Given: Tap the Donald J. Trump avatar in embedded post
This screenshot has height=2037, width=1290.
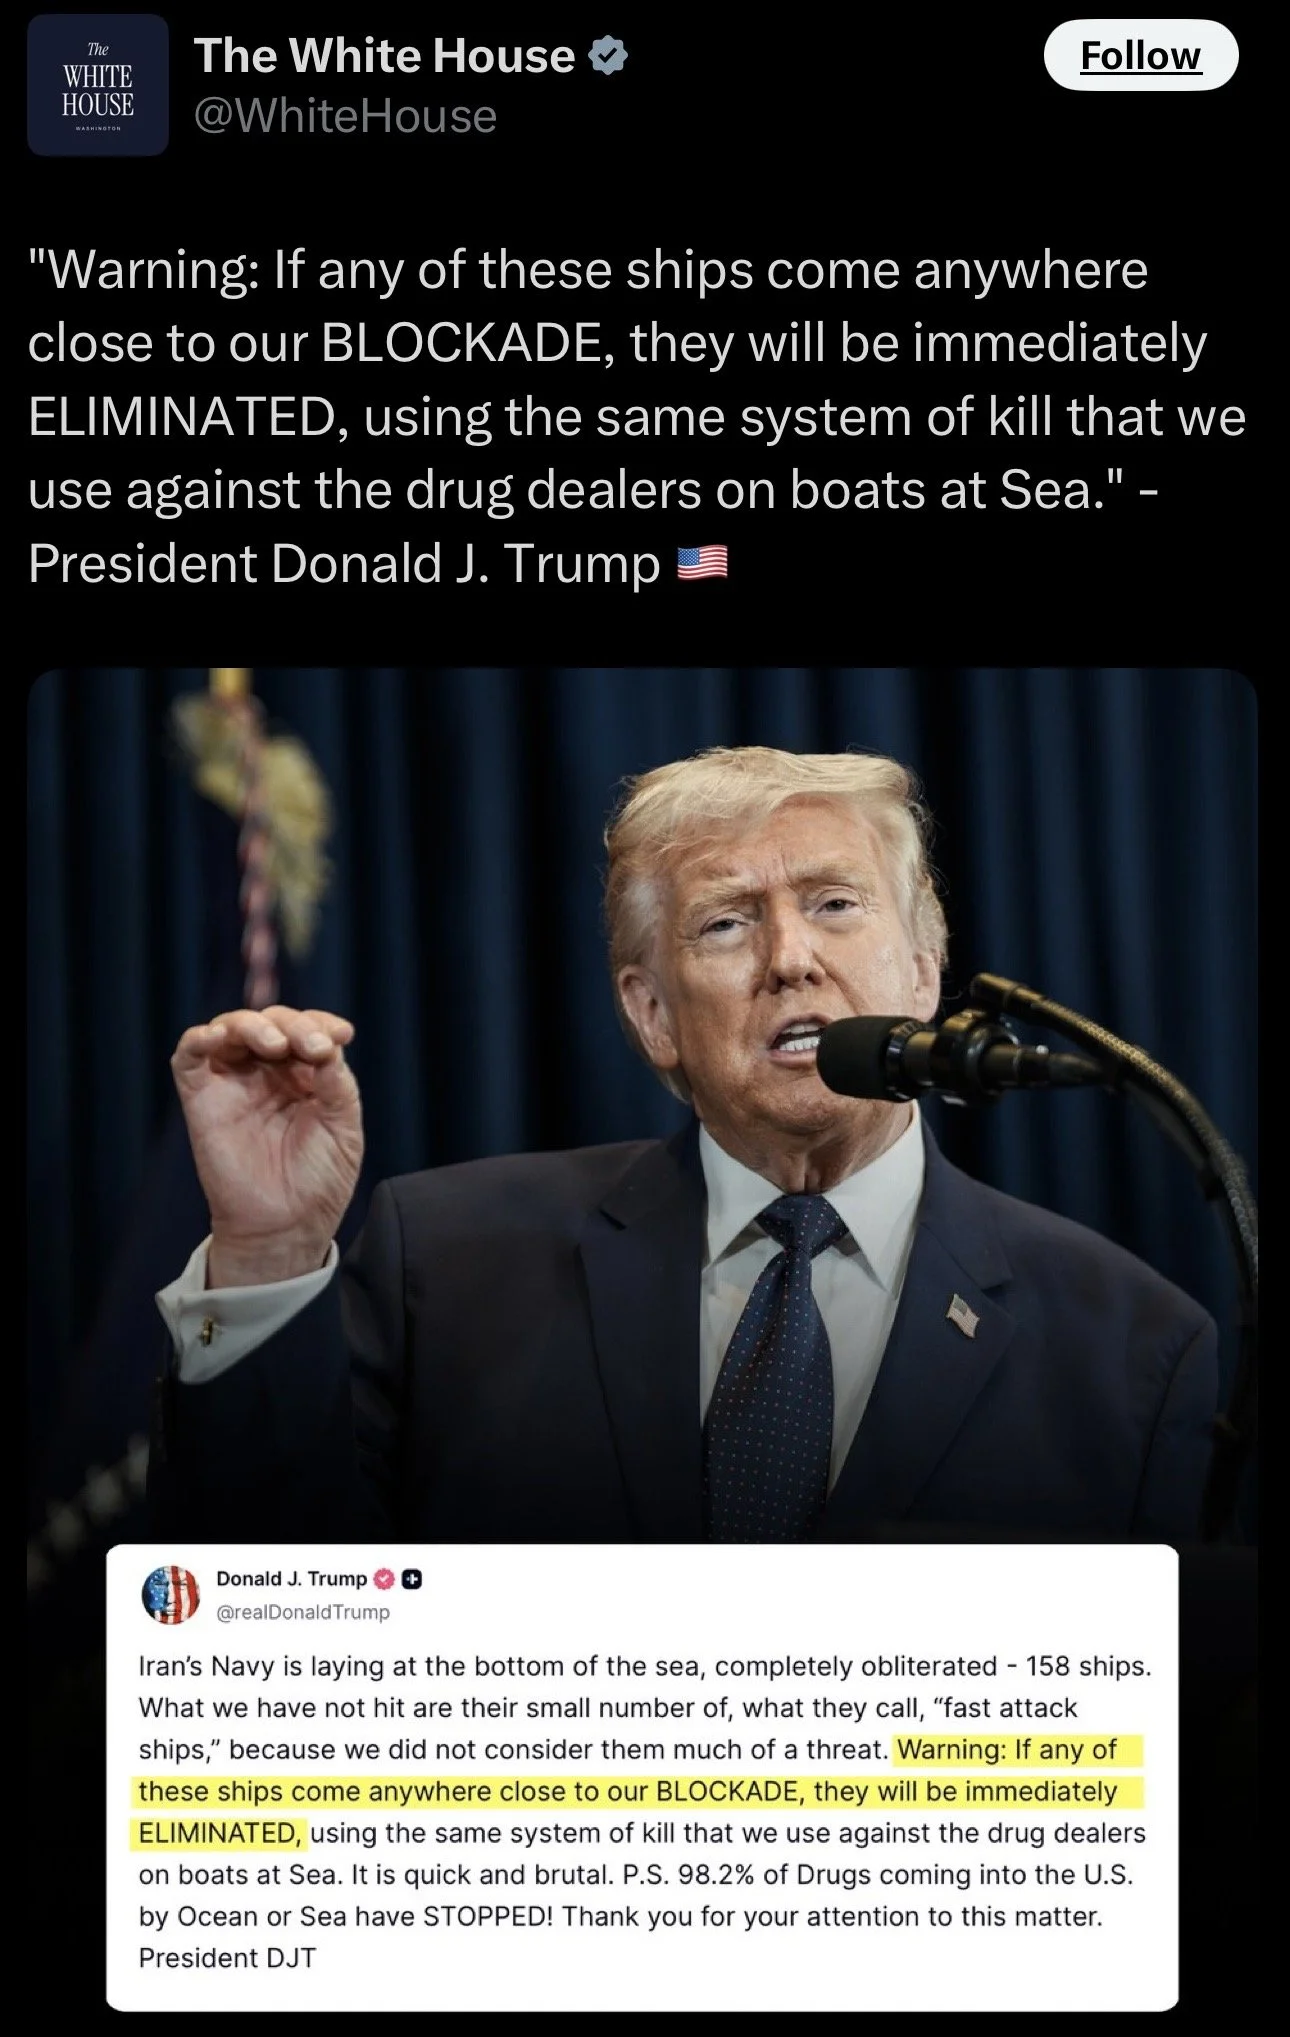Looking at the screenshot, I should (172, 1595).
